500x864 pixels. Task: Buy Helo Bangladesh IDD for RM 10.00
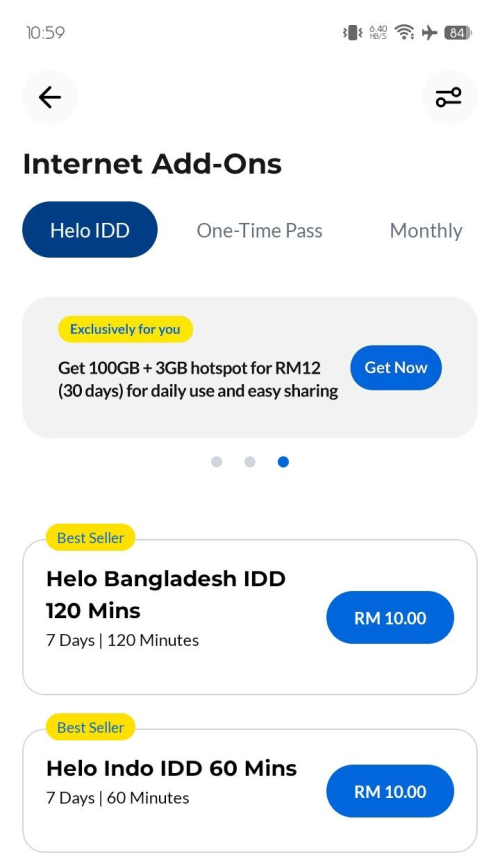(x=390, y=618)
